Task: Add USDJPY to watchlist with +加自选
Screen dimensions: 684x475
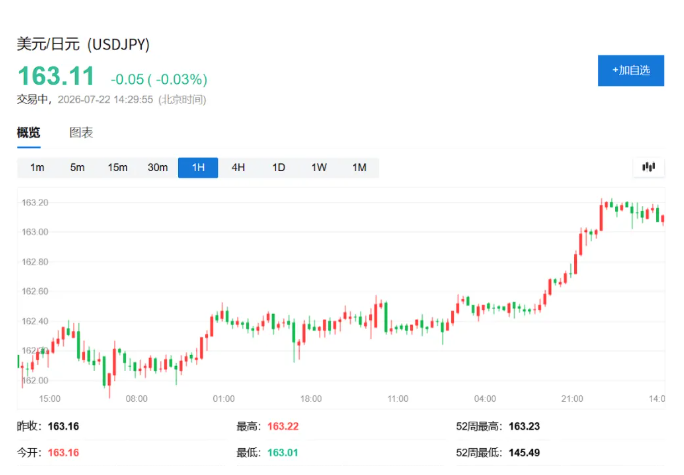Action: tap(631, 70)
